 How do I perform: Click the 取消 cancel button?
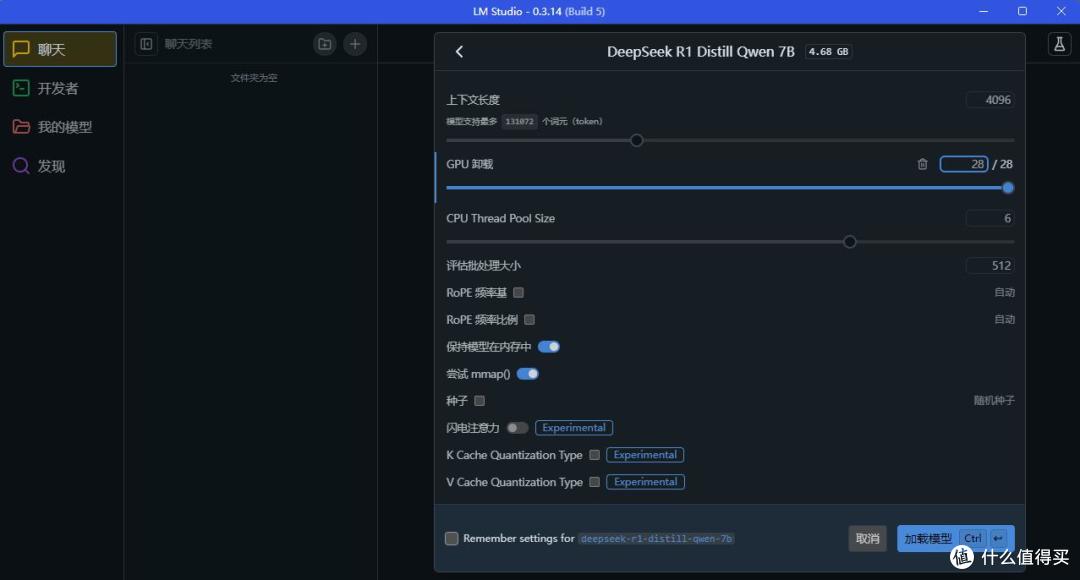(867, 539)
